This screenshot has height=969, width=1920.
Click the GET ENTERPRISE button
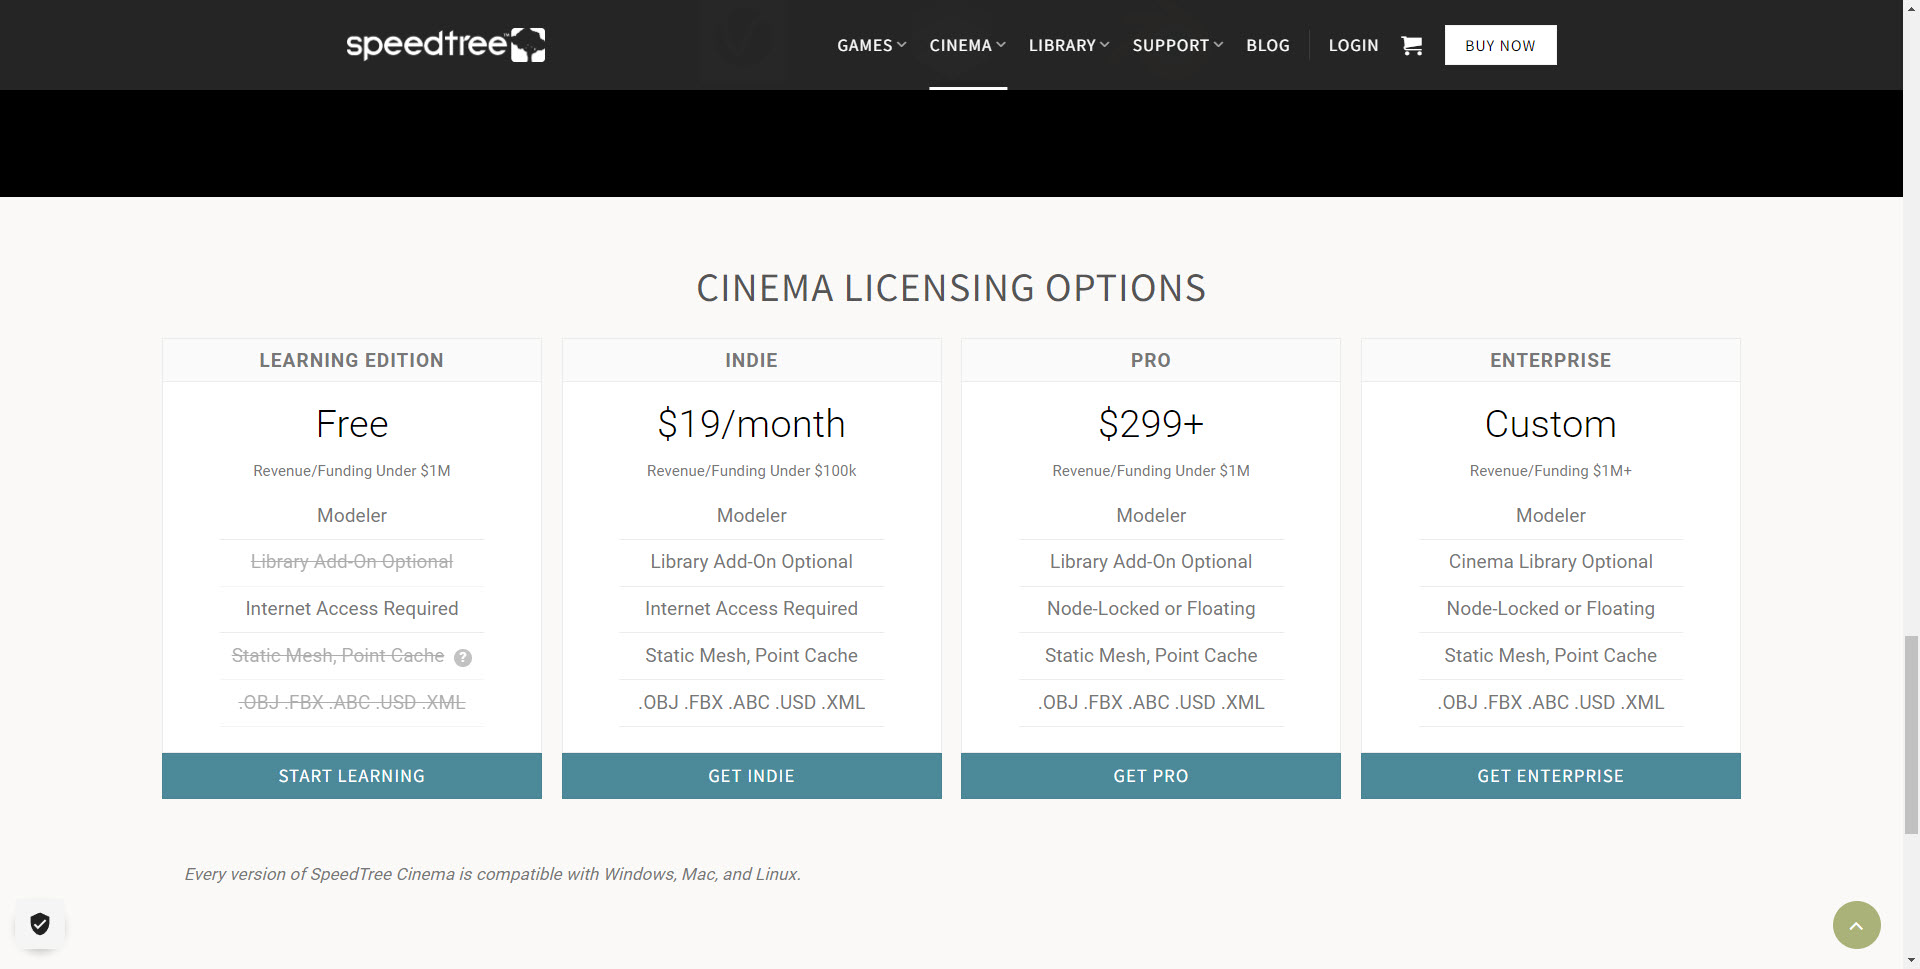[x=1551, y=776]
